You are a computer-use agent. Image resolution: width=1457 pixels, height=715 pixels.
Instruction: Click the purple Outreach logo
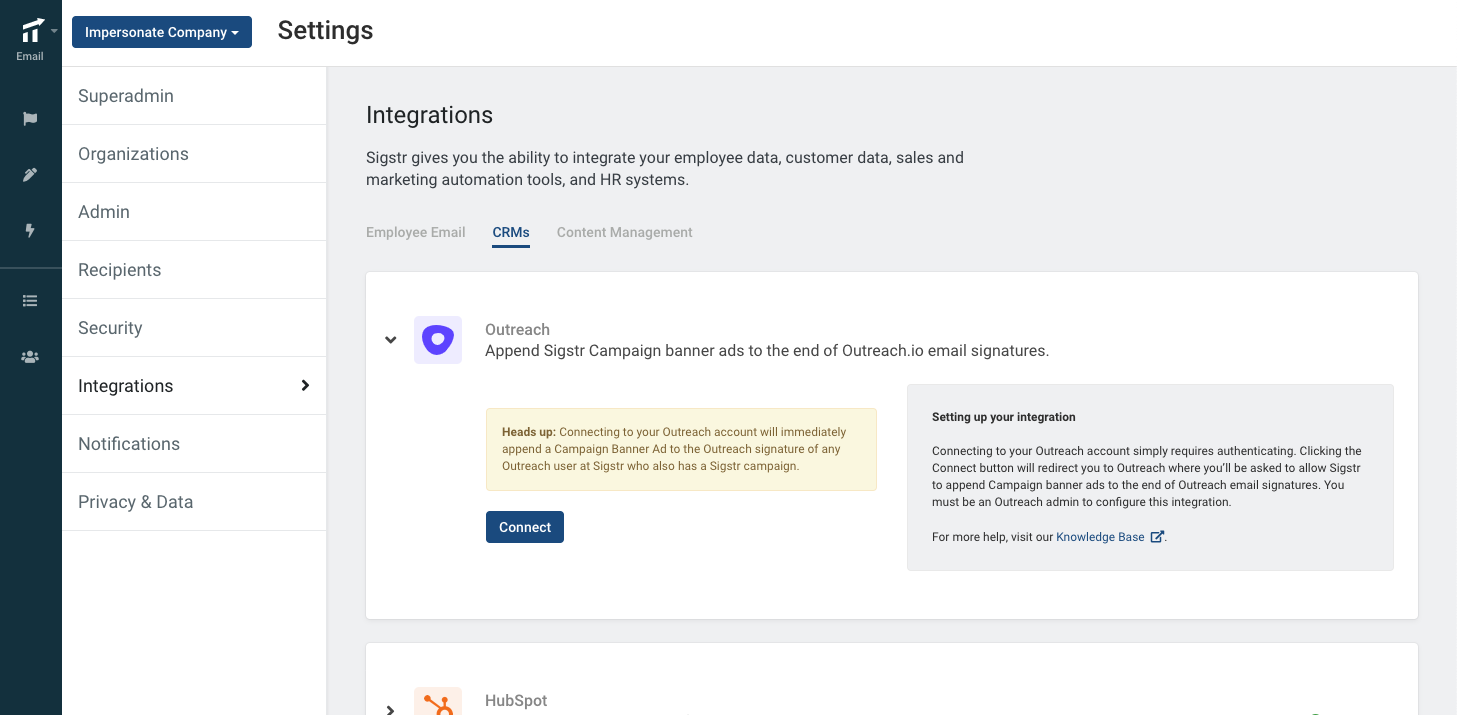(438, 340)
